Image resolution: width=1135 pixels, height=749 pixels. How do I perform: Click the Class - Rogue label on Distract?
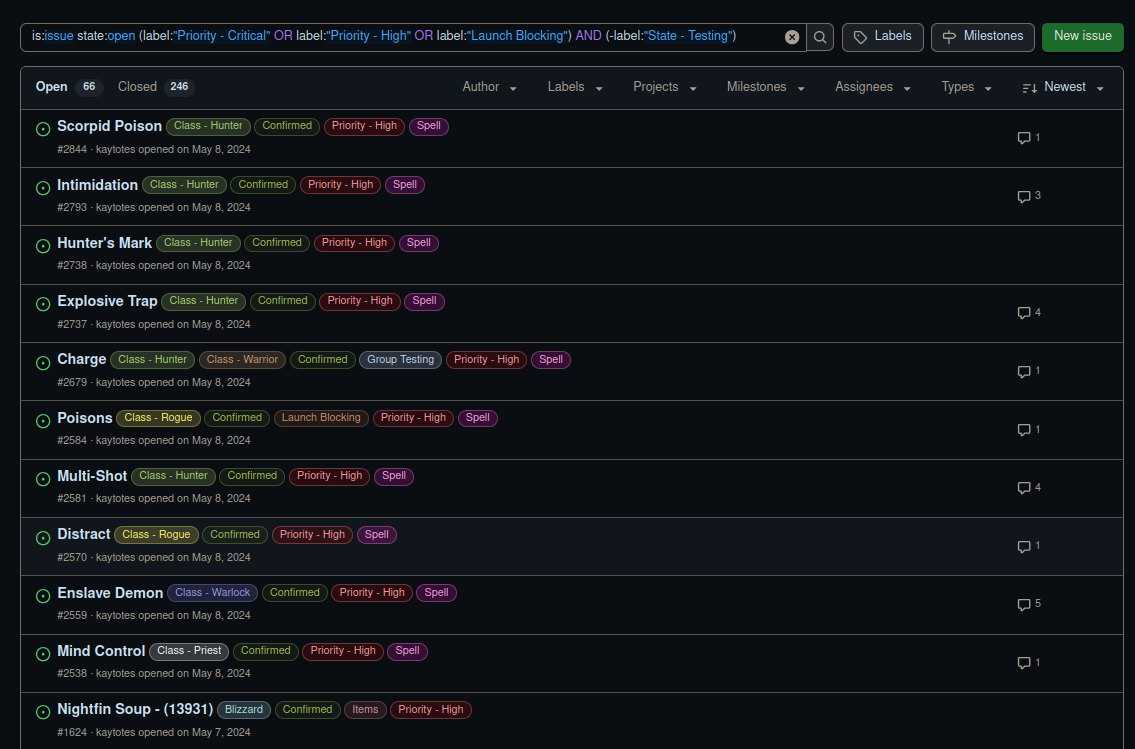coord(156,535)
